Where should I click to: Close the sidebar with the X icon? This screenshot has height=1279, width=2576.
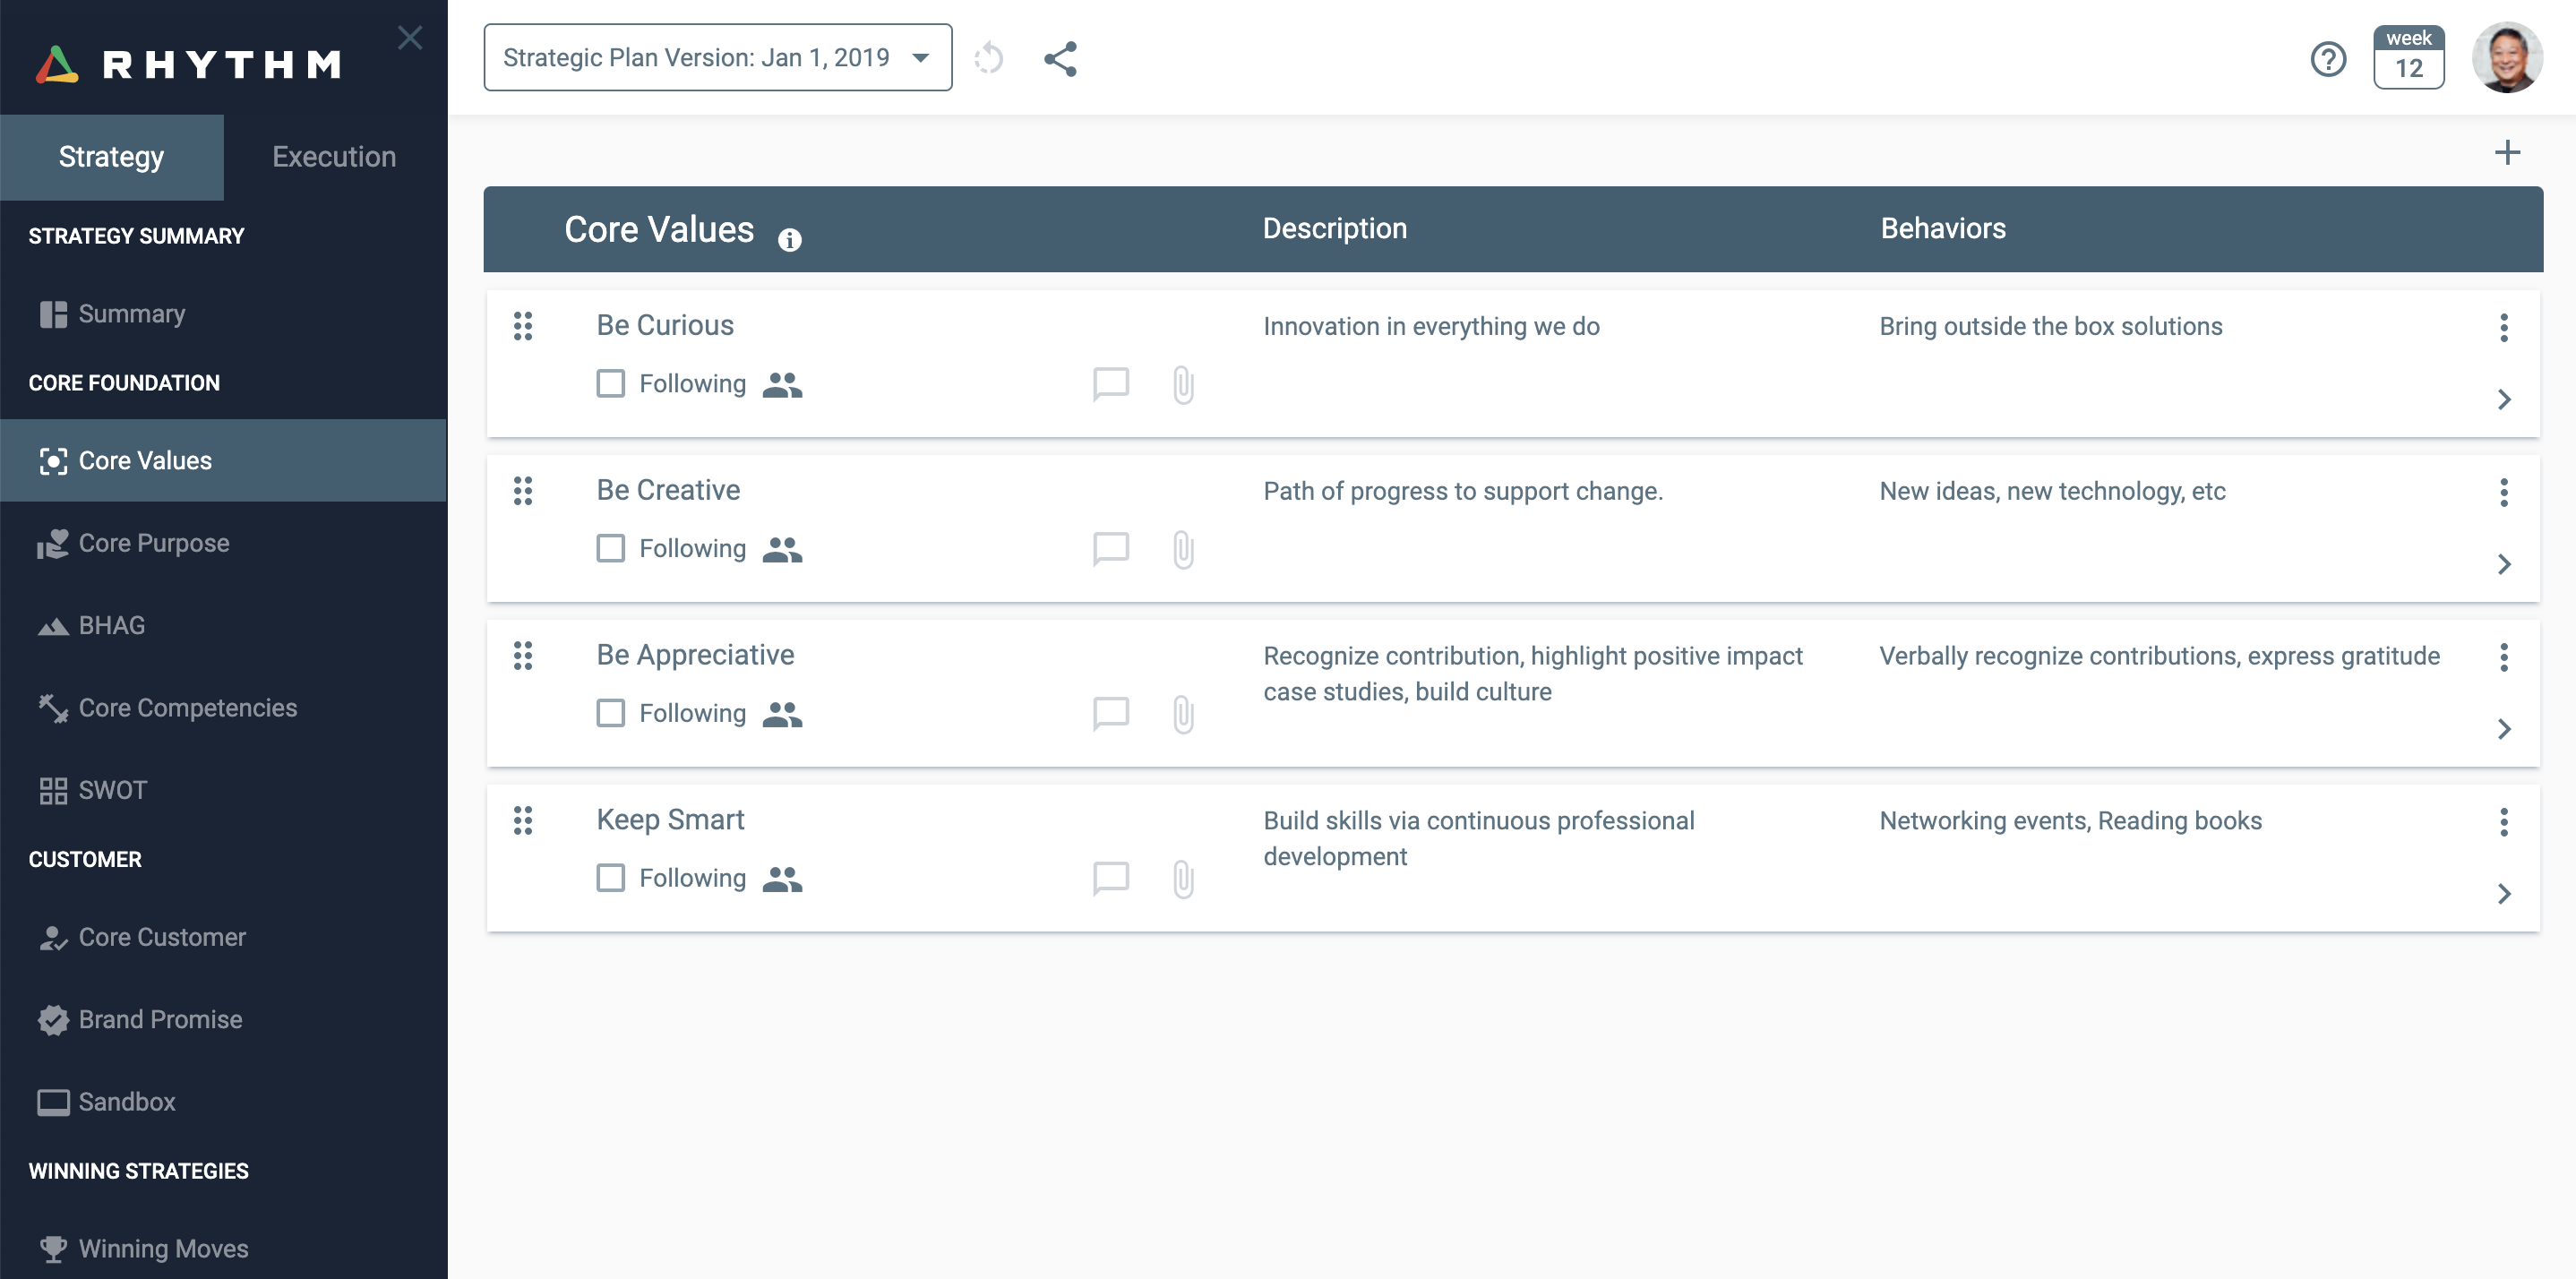410,37
